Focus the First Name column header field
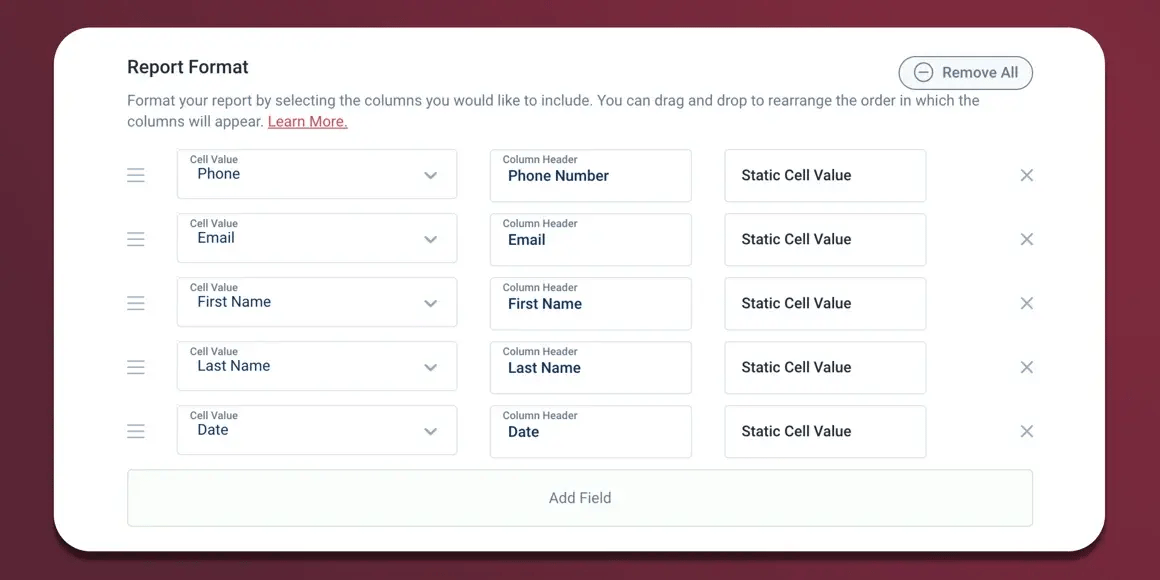Screen dimensions: 1160x580 tap(590, 303)
